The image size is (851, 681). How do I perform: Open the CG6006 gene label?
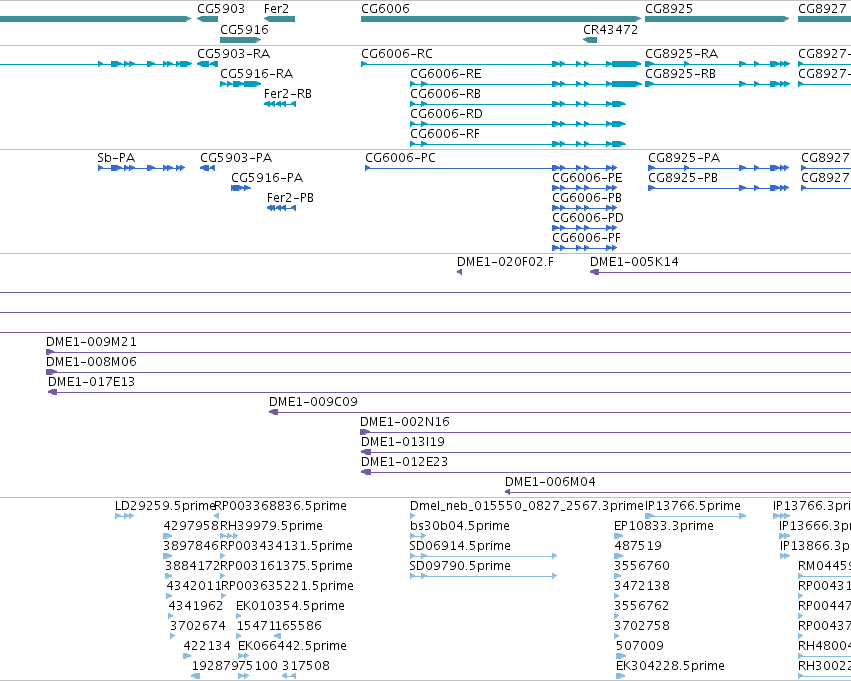click(x=385, y=9)
